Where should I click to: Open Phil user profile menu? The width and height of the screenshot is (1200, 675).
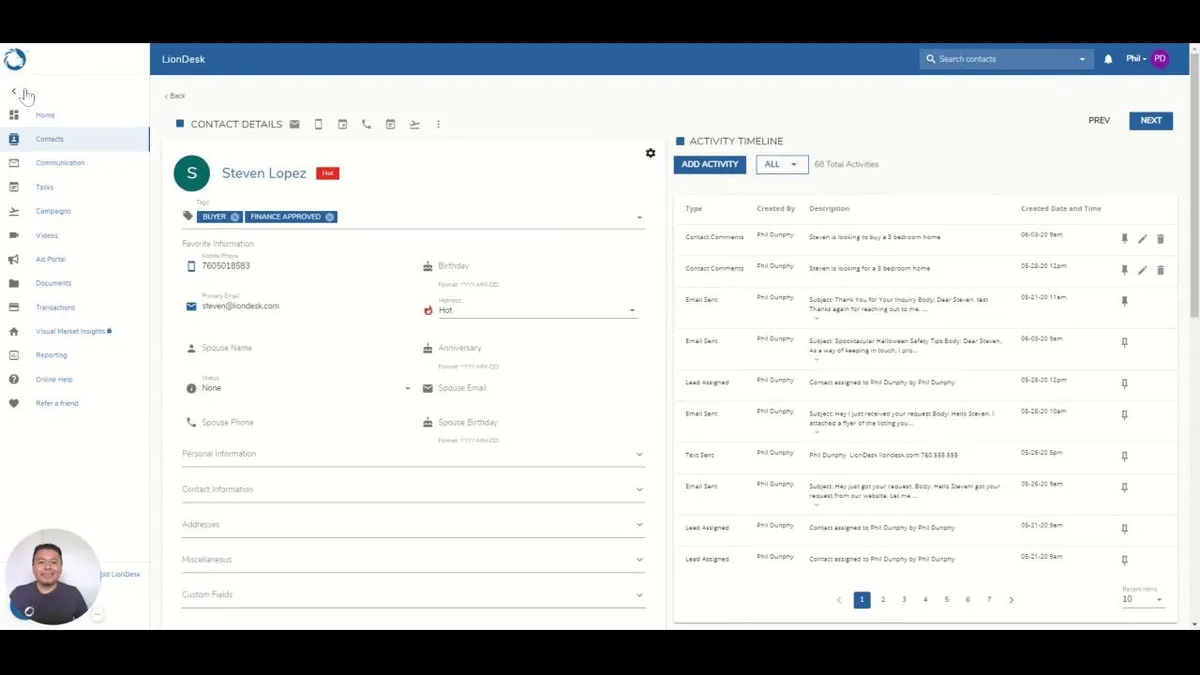[x=1147, y=59]
